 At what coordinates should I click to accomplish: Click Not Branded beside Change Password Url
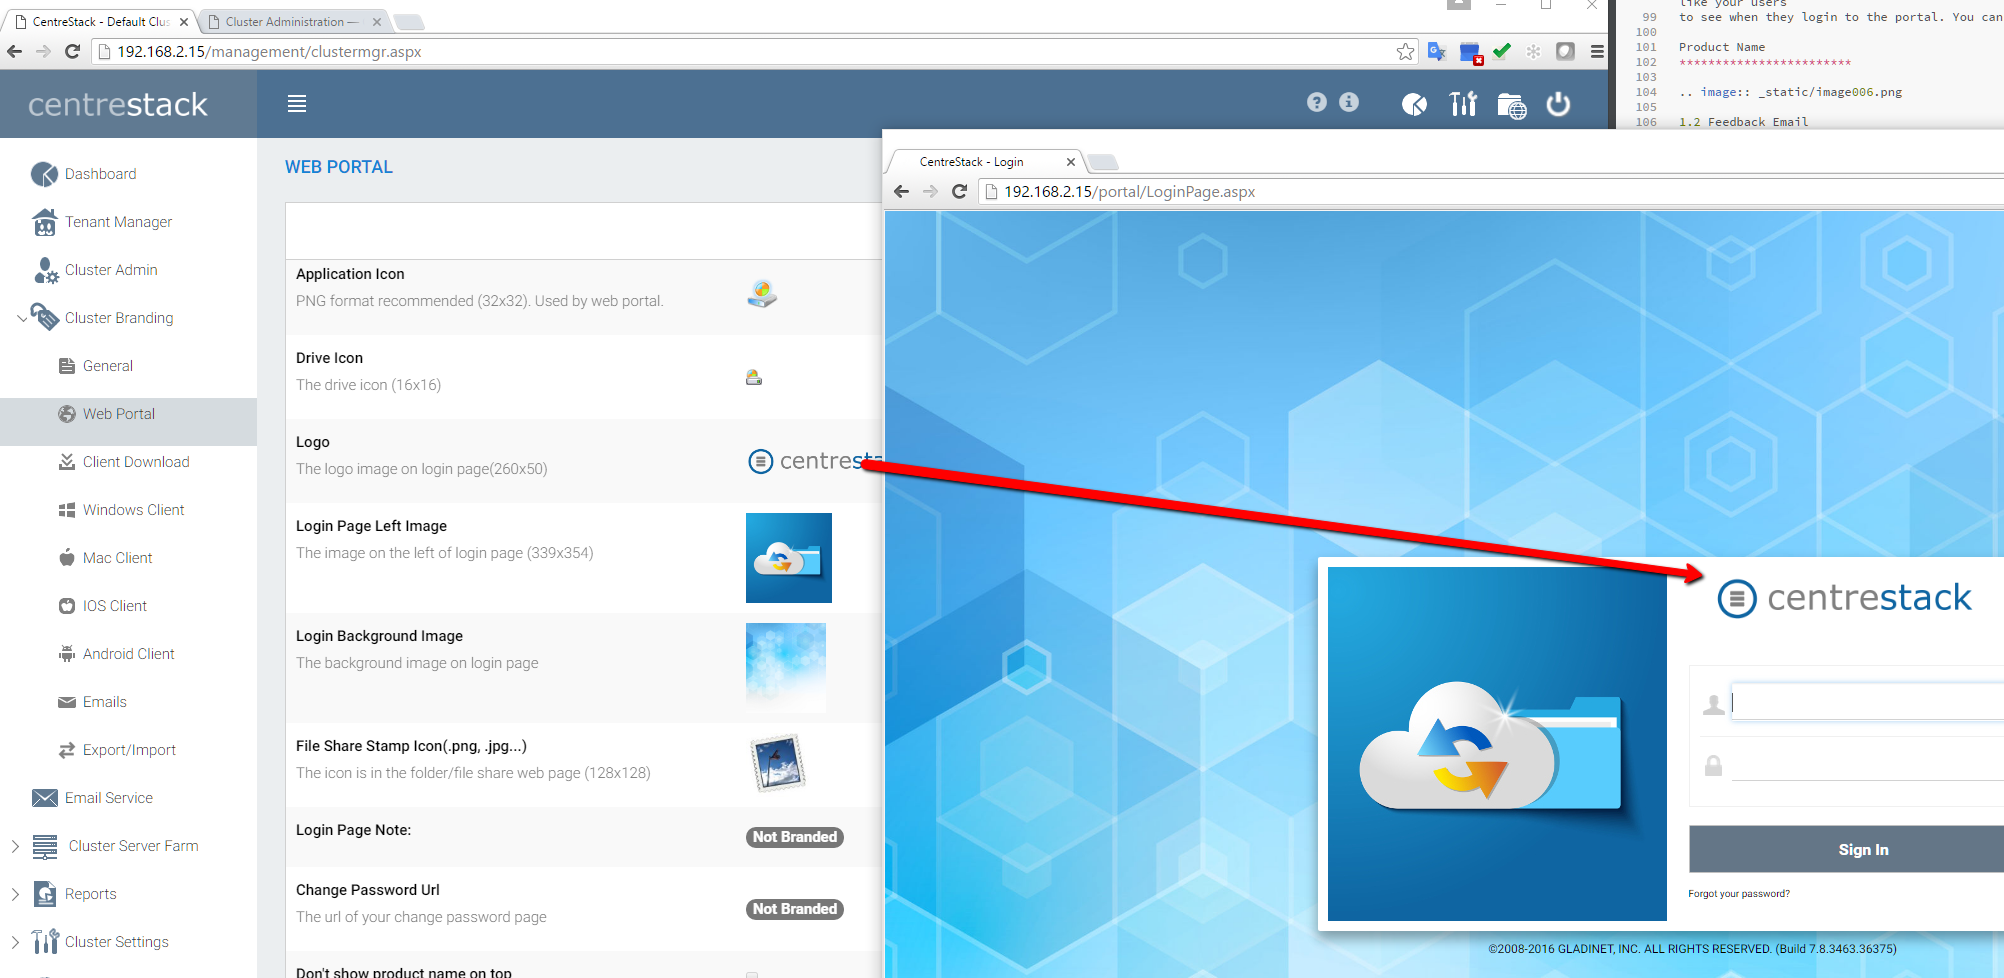coord(795,909)
